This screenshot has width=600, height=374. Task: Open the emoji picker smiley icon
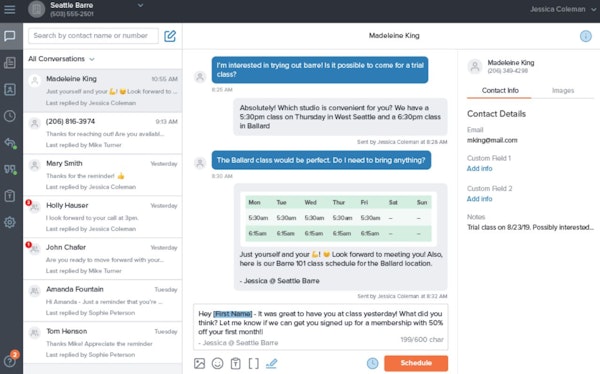tap(217, 363)
